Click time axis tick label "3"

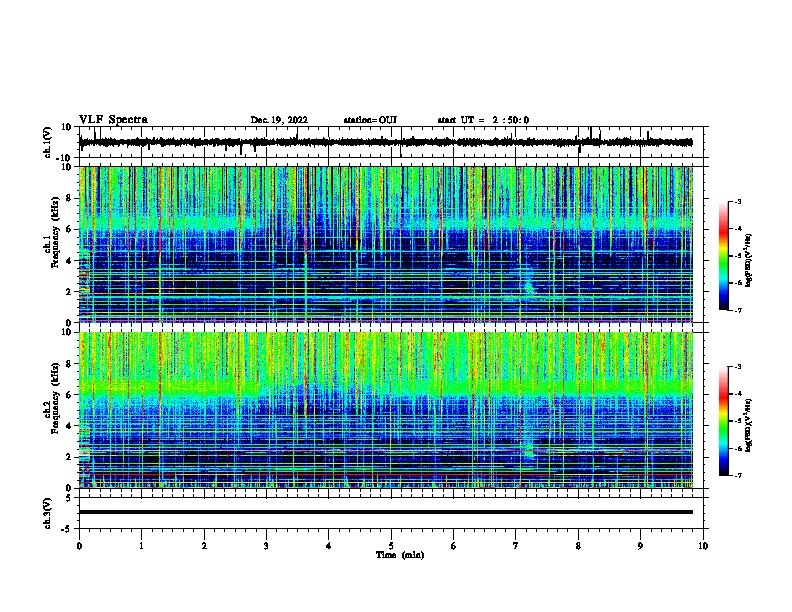coord(266,546)
